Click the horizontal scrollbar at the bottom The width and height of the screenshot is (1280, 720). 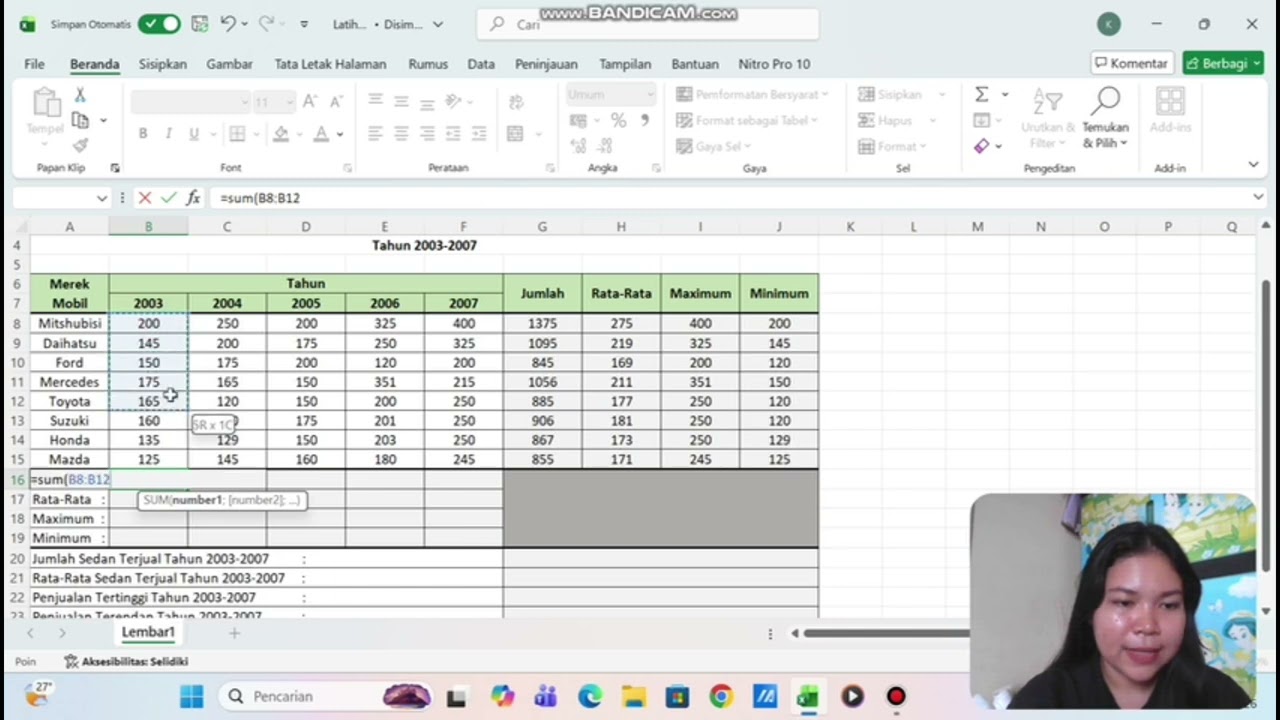pos(887,633)
